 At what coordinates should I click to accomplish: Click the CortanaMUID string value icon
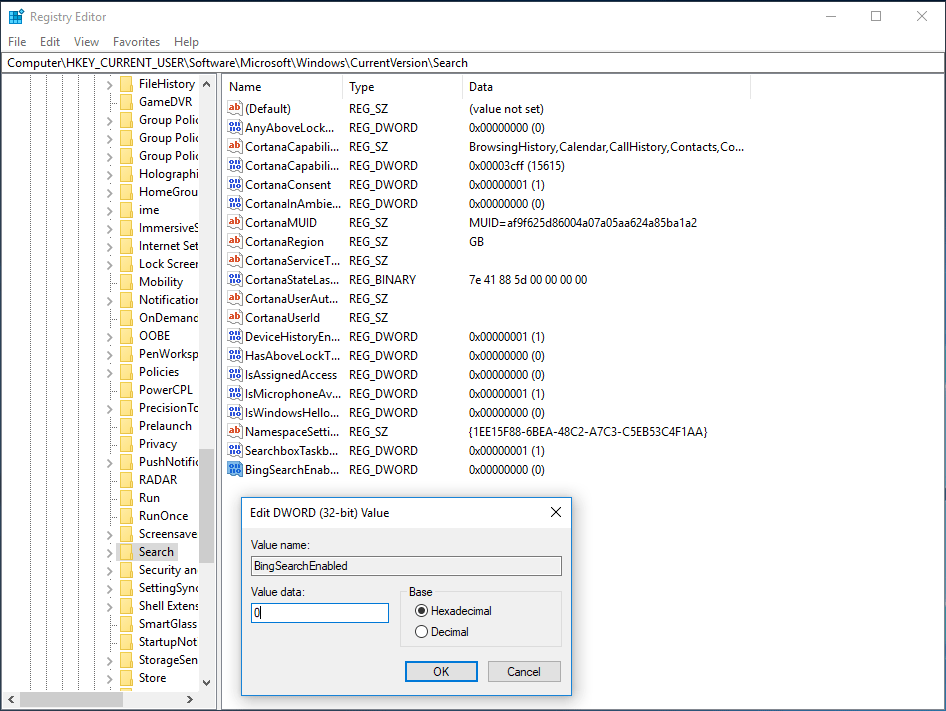tap(235, 223)
